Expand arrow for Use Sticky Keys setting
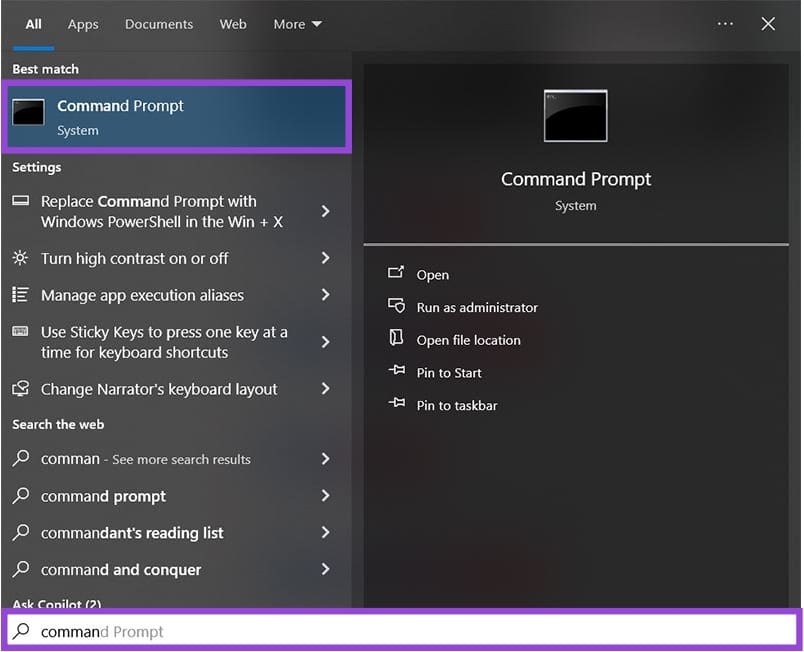The height and width of the screenshot is (652, 804). pyautogui.click(x=325, y=342)
